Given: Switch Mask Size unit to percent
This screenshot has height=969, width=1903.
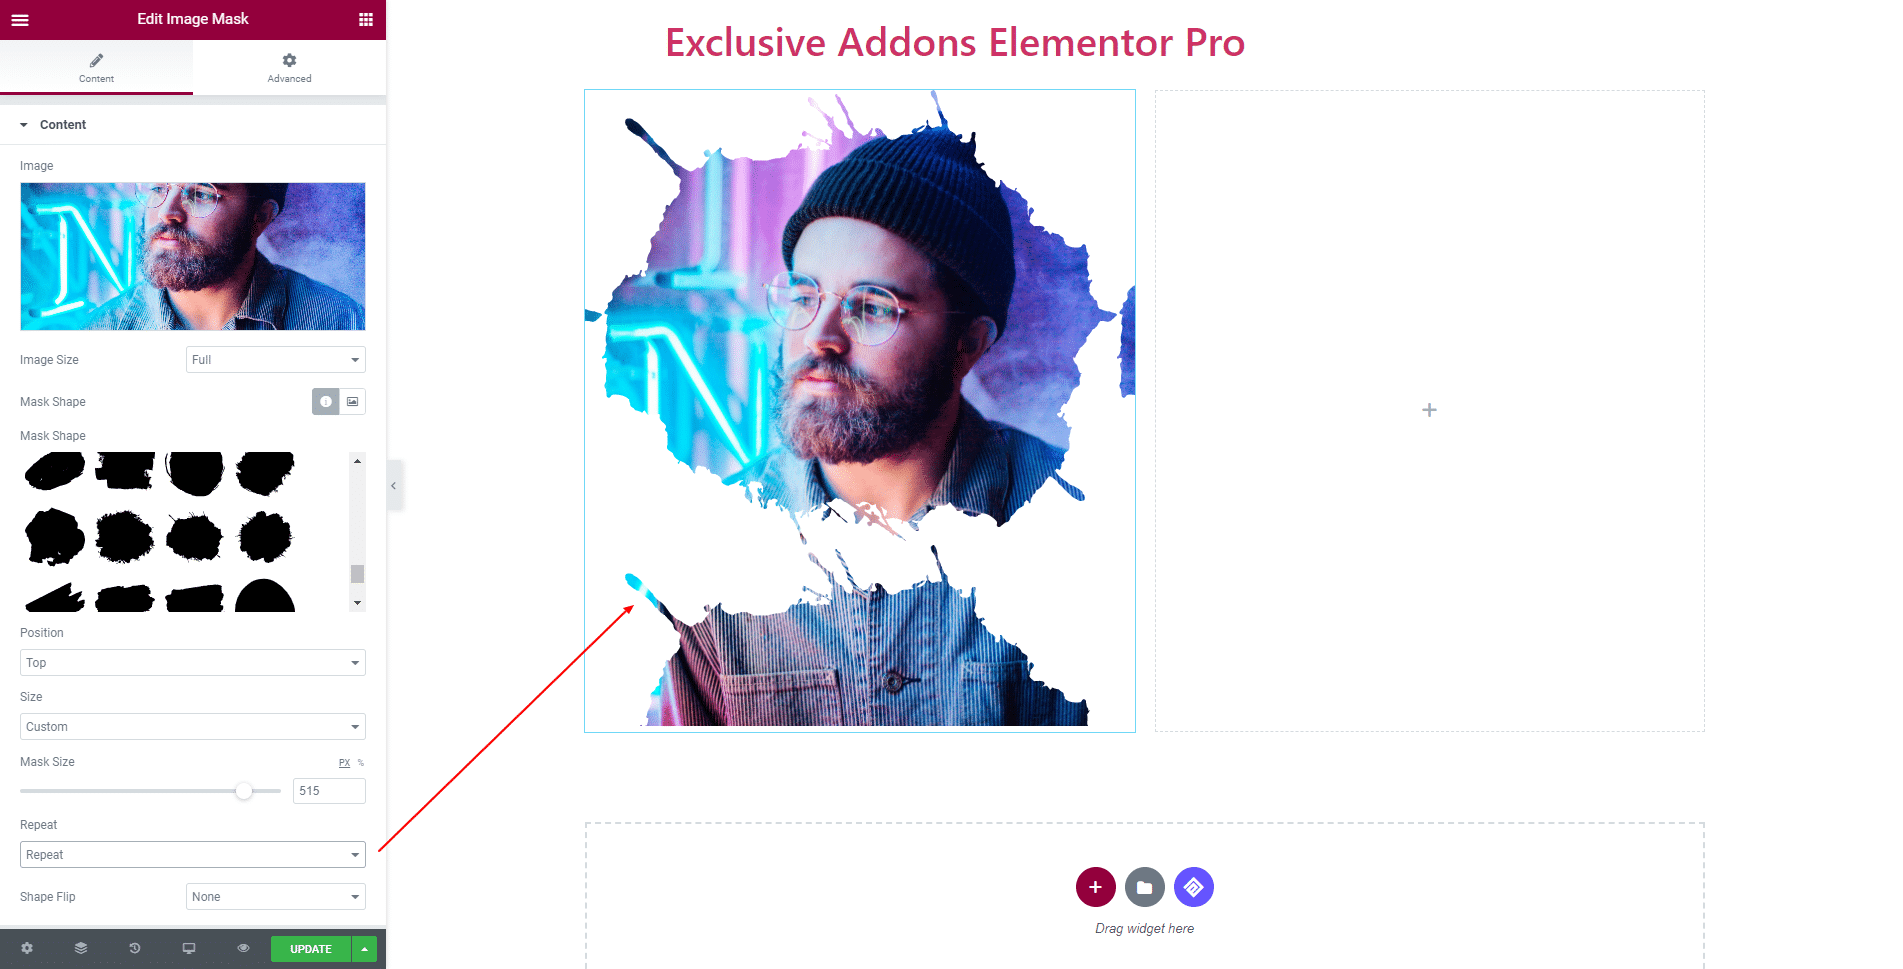Looking at the screenshot, I should point(361,763).
